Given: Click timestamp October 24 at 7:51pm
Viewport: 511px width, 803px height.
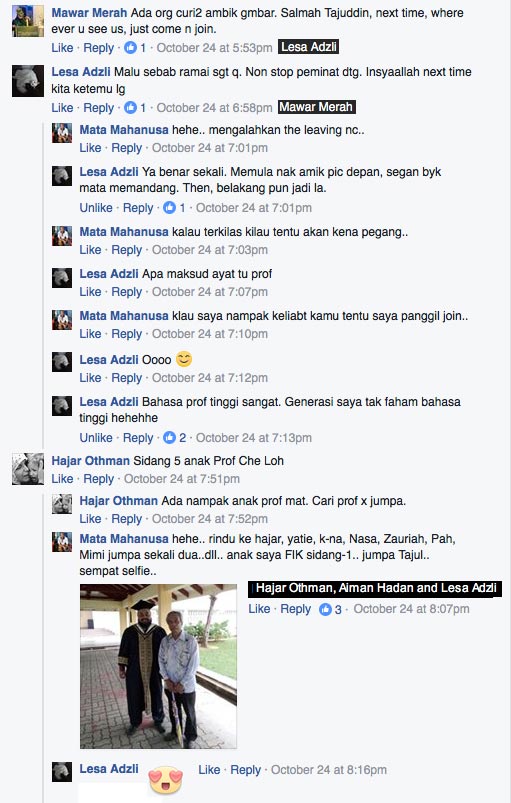Looking at the screenshot, I should [182, 479].
